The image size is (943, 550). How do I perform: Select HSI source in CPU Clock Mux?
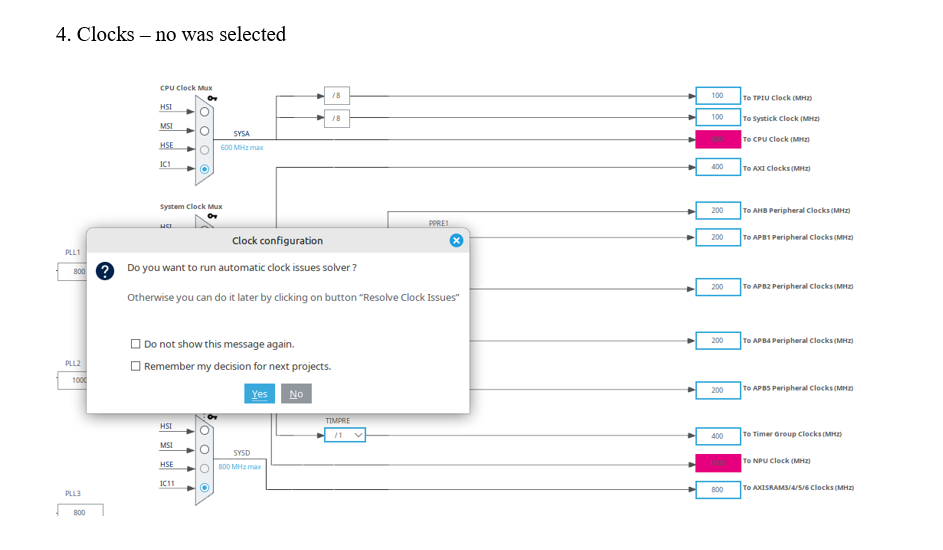pyautogui.click(x=205, y=110)
